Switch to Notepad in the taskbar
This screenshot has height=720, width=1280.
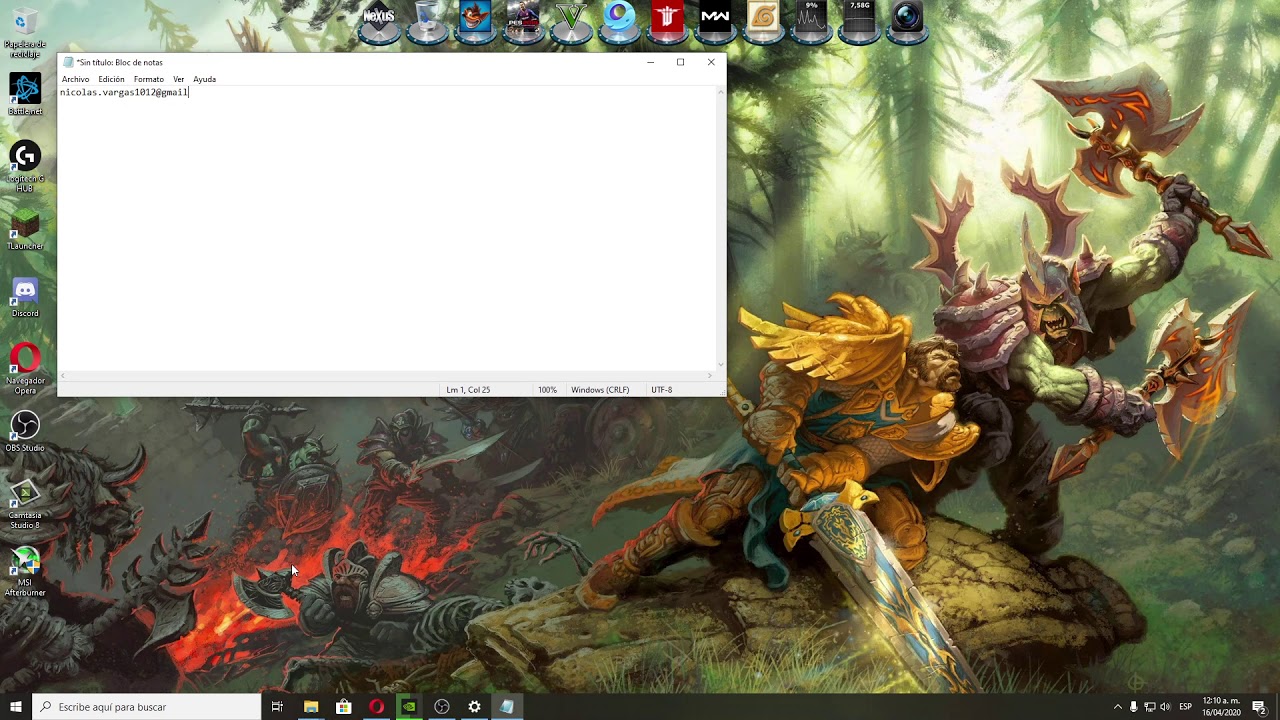507,707
